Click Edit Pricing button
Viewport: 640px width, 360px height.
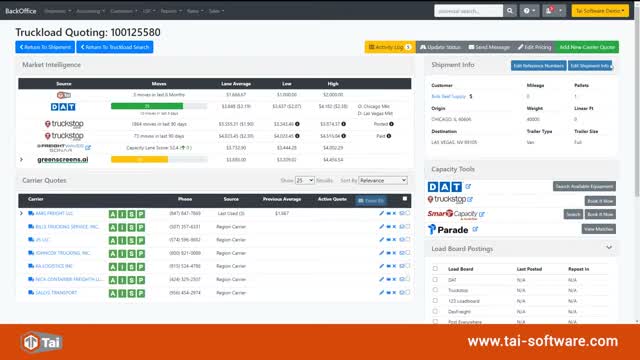pos(534,47)
